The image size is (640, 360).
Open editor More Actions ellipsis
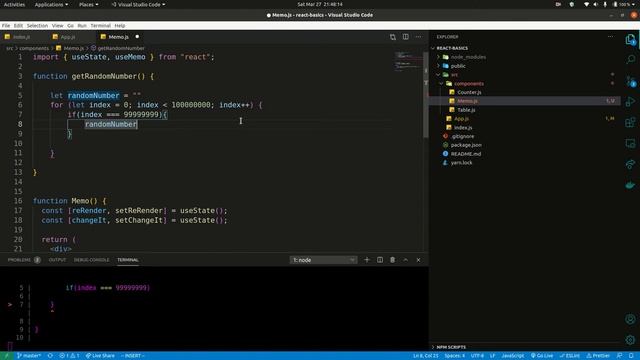click(418, 37)
